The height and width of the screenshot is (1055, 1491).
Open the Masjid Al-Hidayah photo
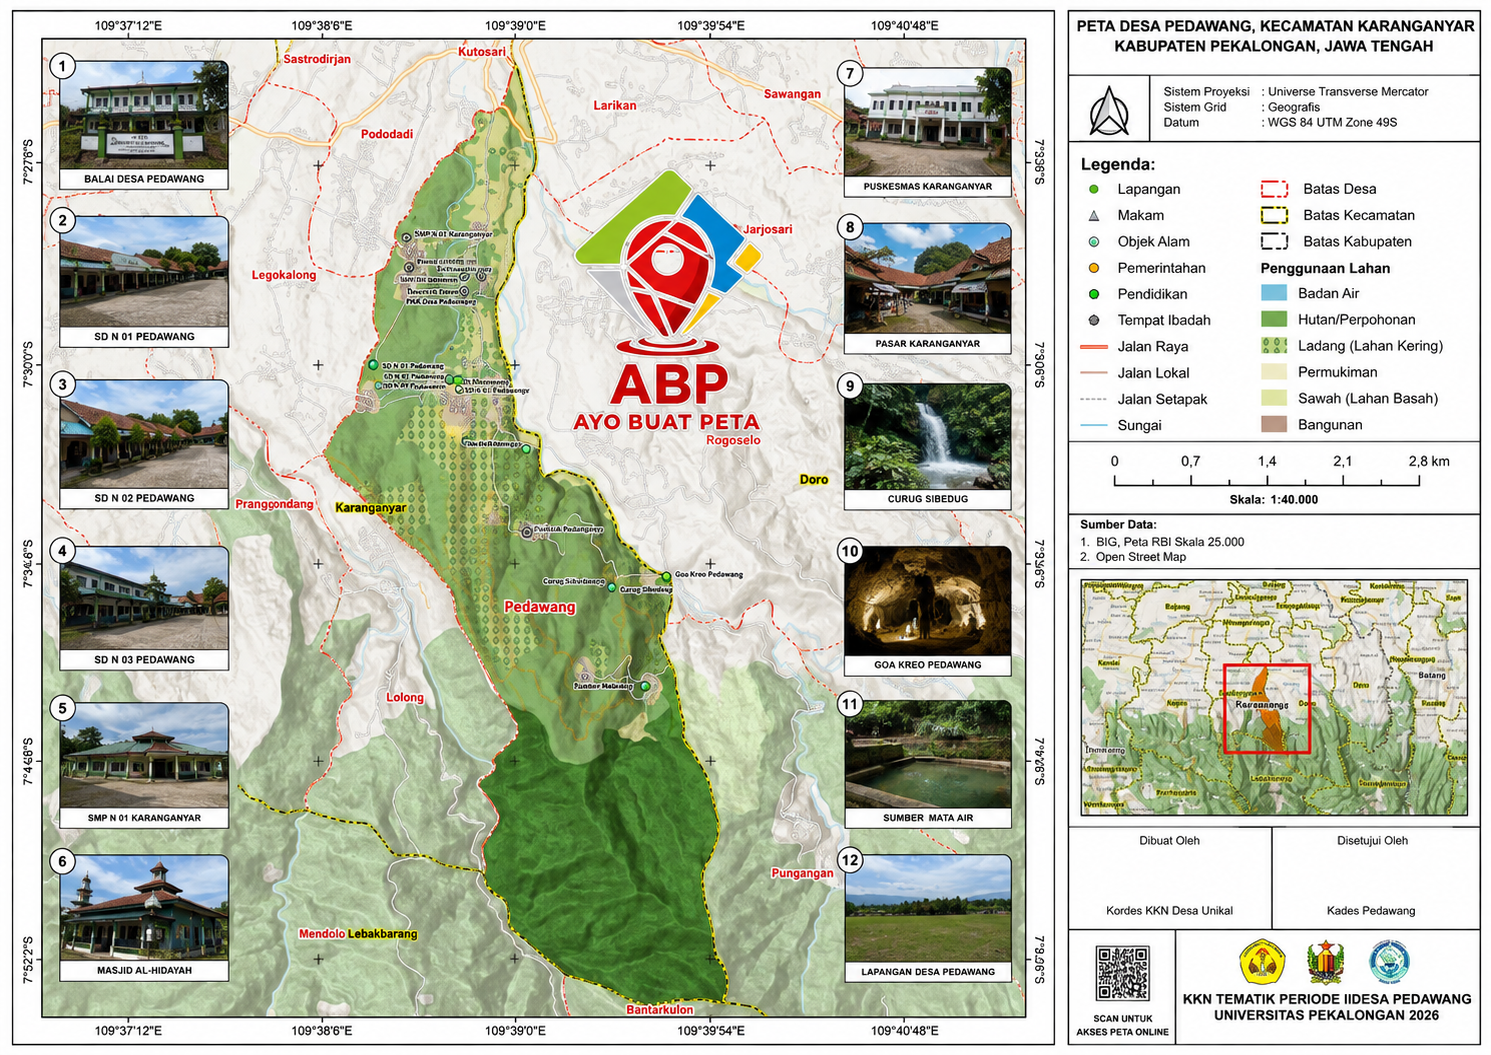click(144, 907)
